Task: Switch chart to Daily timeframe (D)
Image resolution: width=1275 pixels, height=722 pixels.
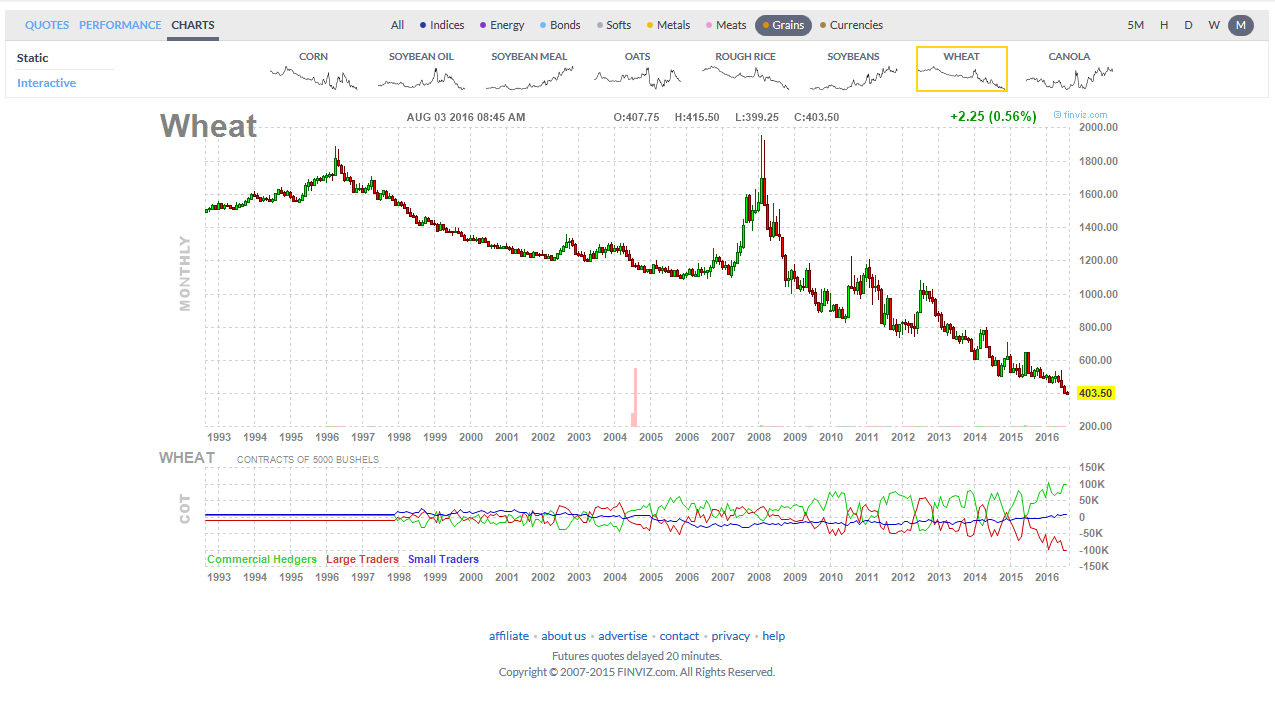Action: 1188,25
